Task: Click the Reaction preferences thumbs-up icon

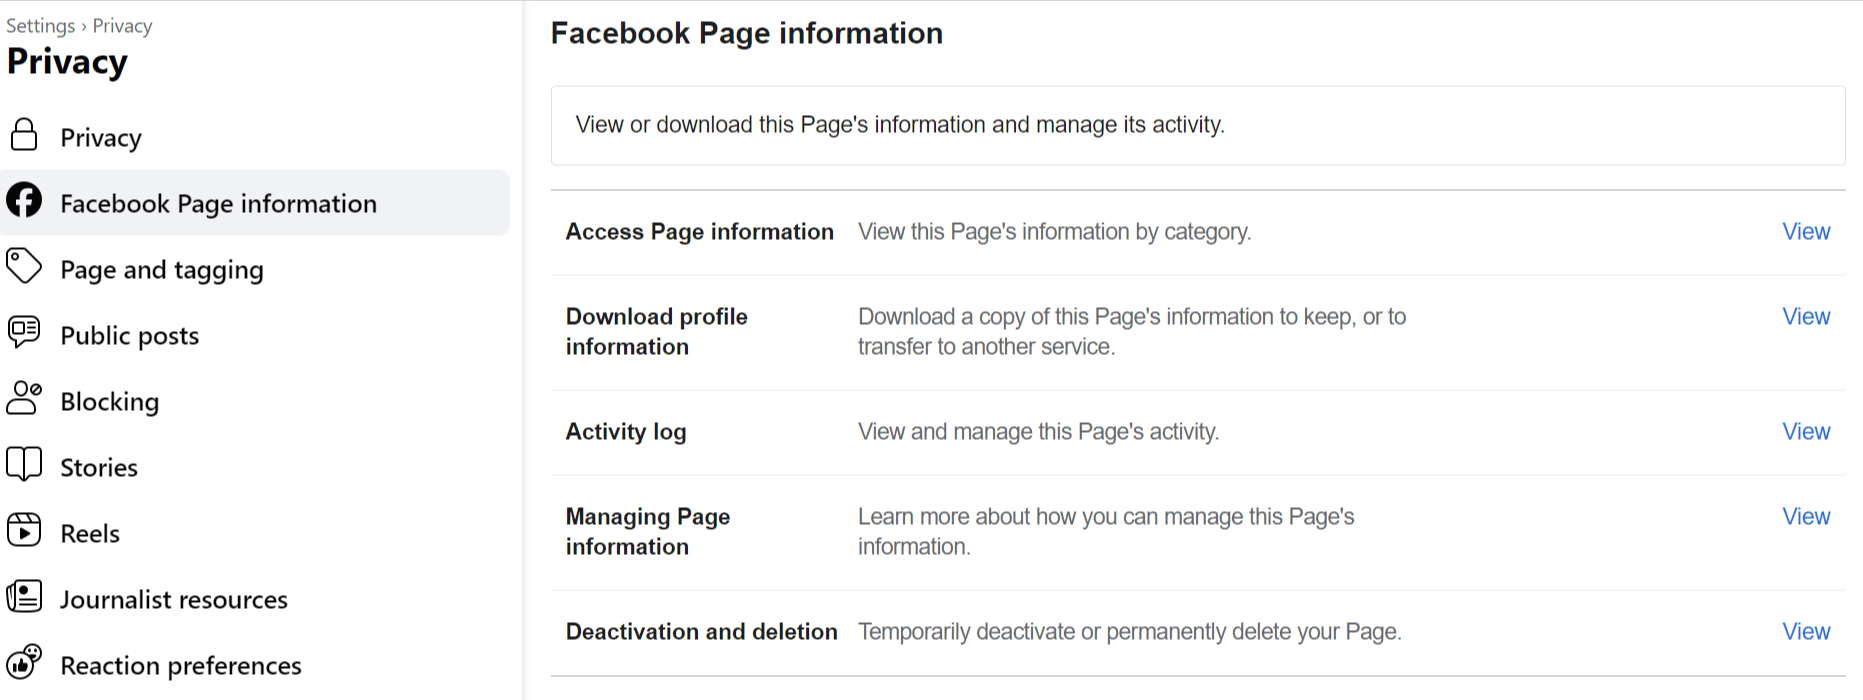Action: point(24,662)
